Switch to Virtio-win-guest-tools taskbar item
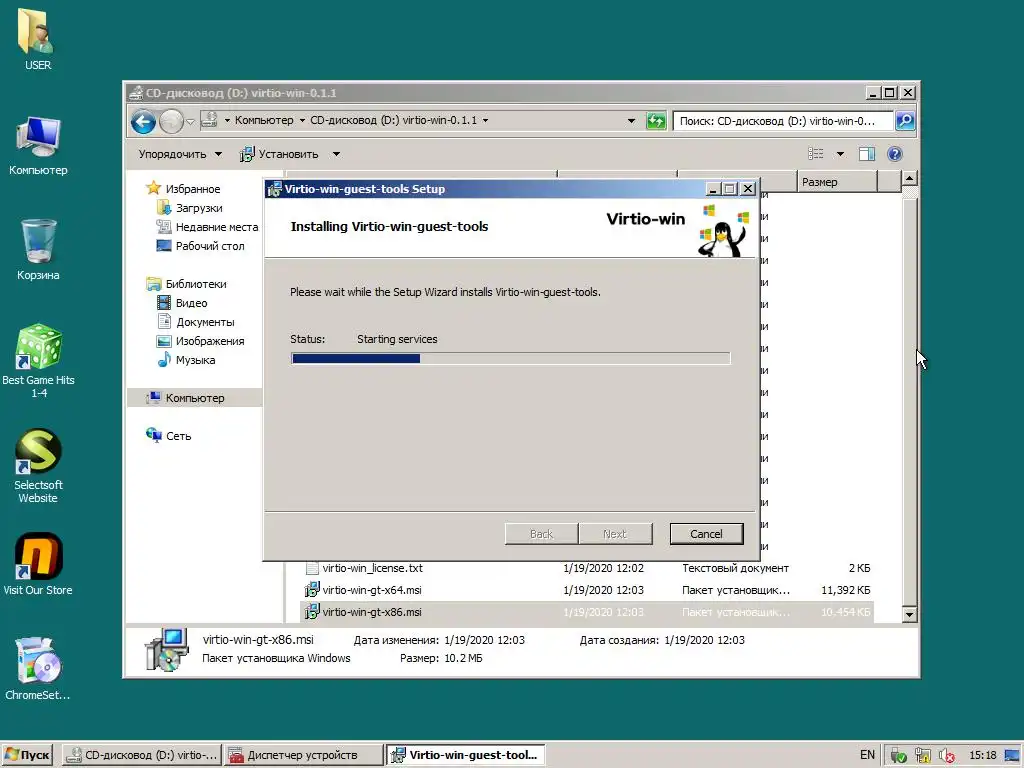The height and width of the screenshot is (768, 1024). click(x=465, y=755)
